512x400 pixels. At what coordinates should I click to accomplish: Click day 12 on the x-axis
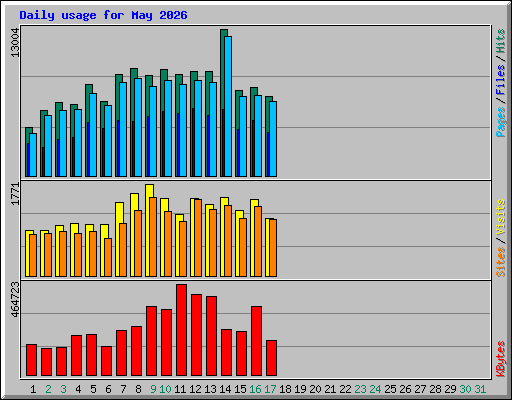click(x=195, y=389)
